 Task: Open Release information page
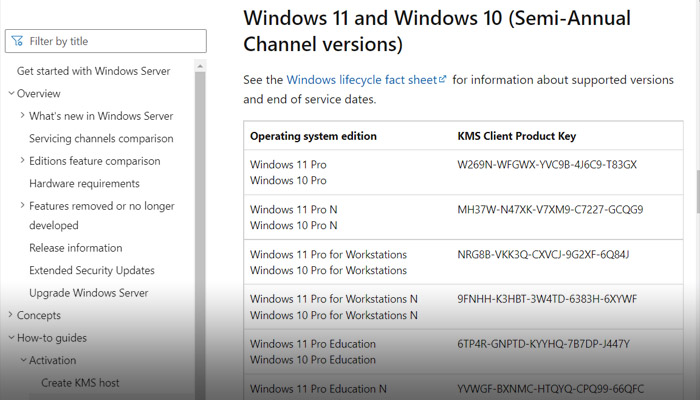(75, 248)
